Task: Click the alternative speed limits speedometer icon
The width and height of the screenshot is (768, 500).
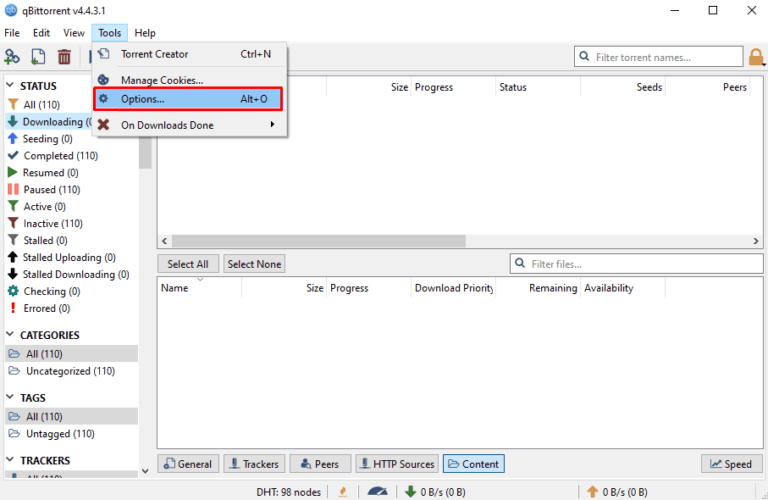Action: click(377, 491)
